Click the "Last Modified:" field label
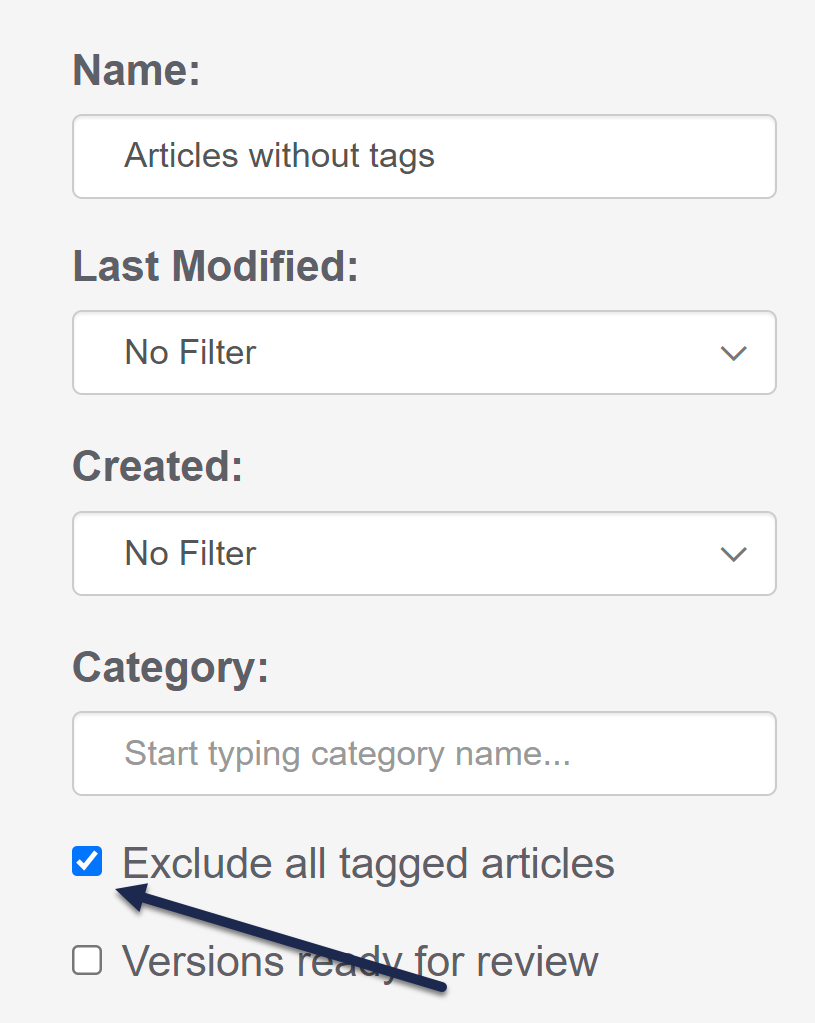 [215, 267]
